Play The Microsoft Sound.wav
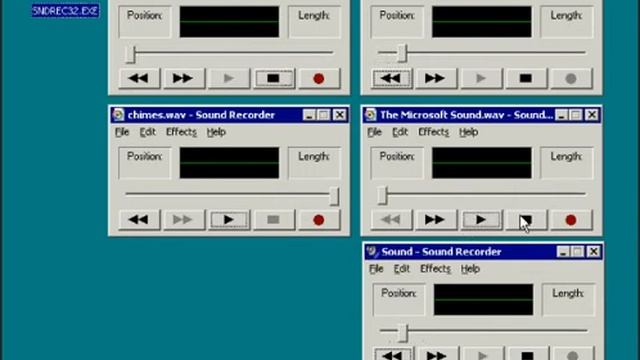 (x=481, y=220)
